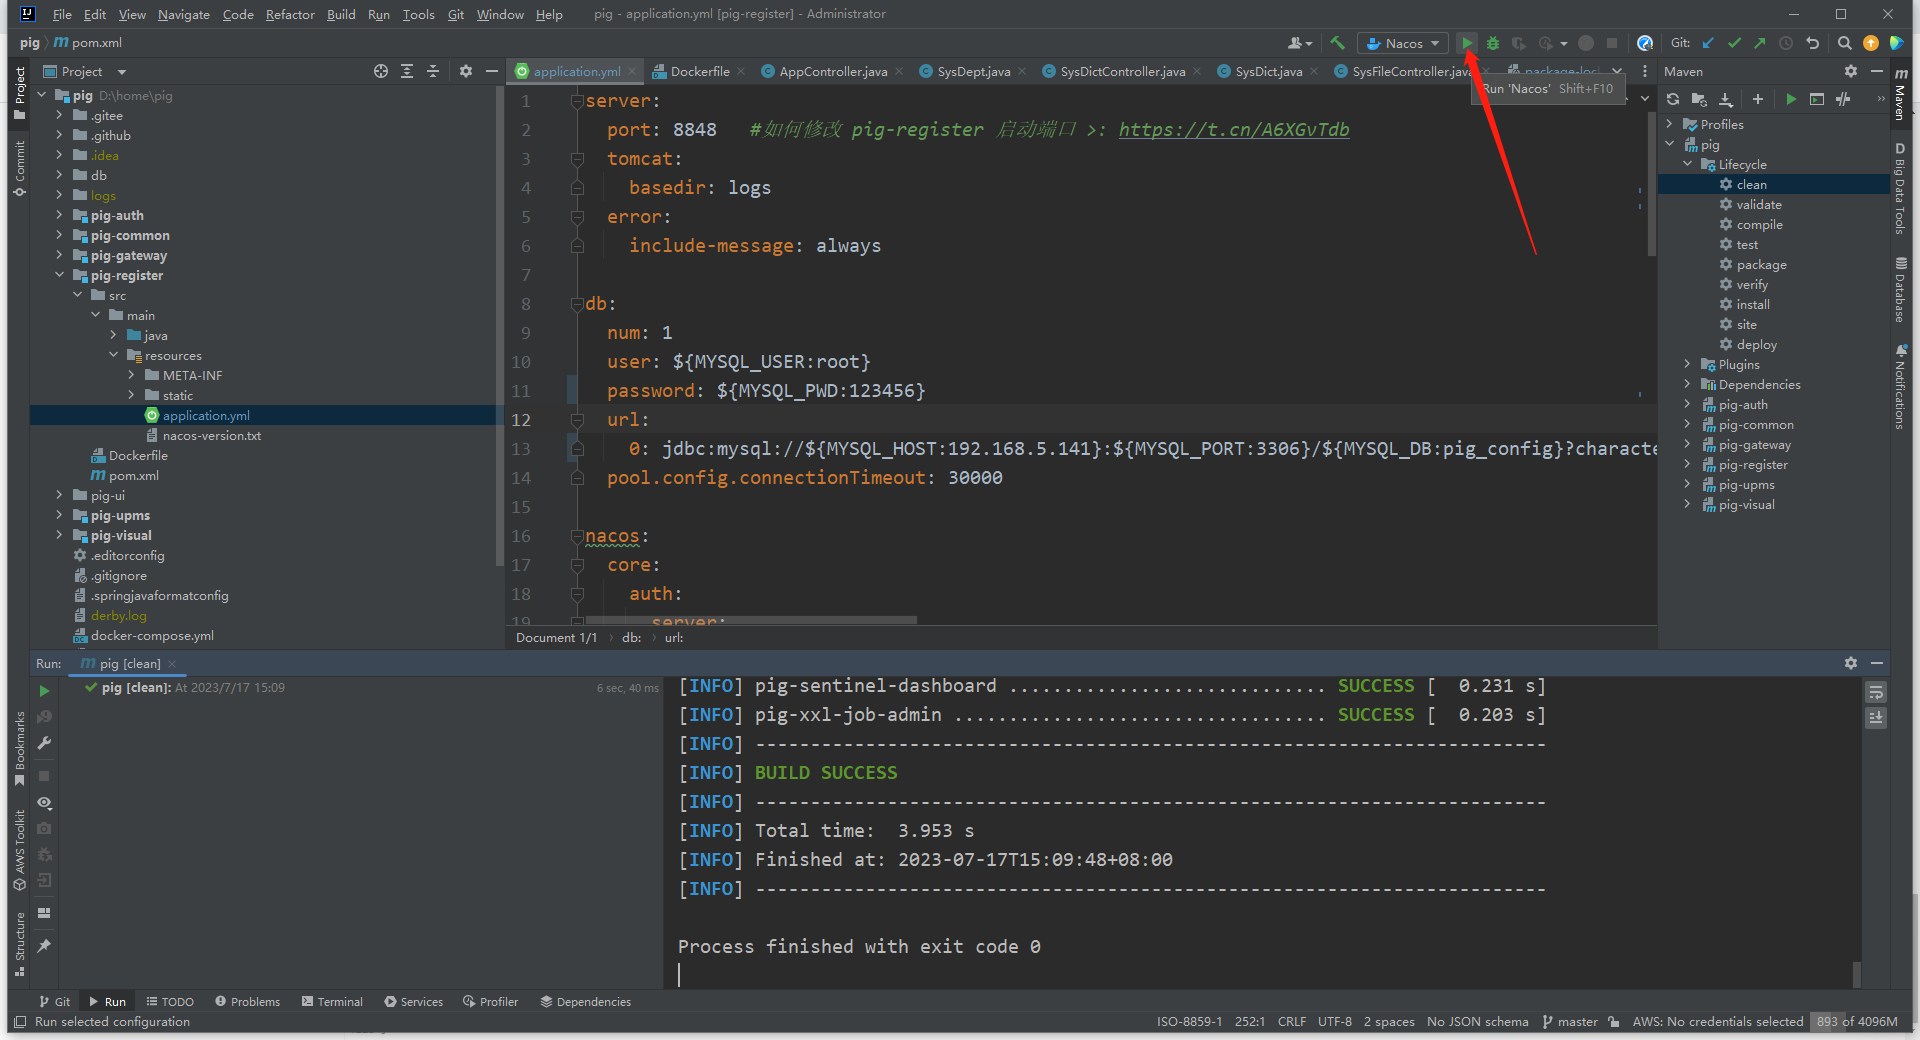
Task: Collapse the Lifecycle node in Maven
Action: [1688, 164]
